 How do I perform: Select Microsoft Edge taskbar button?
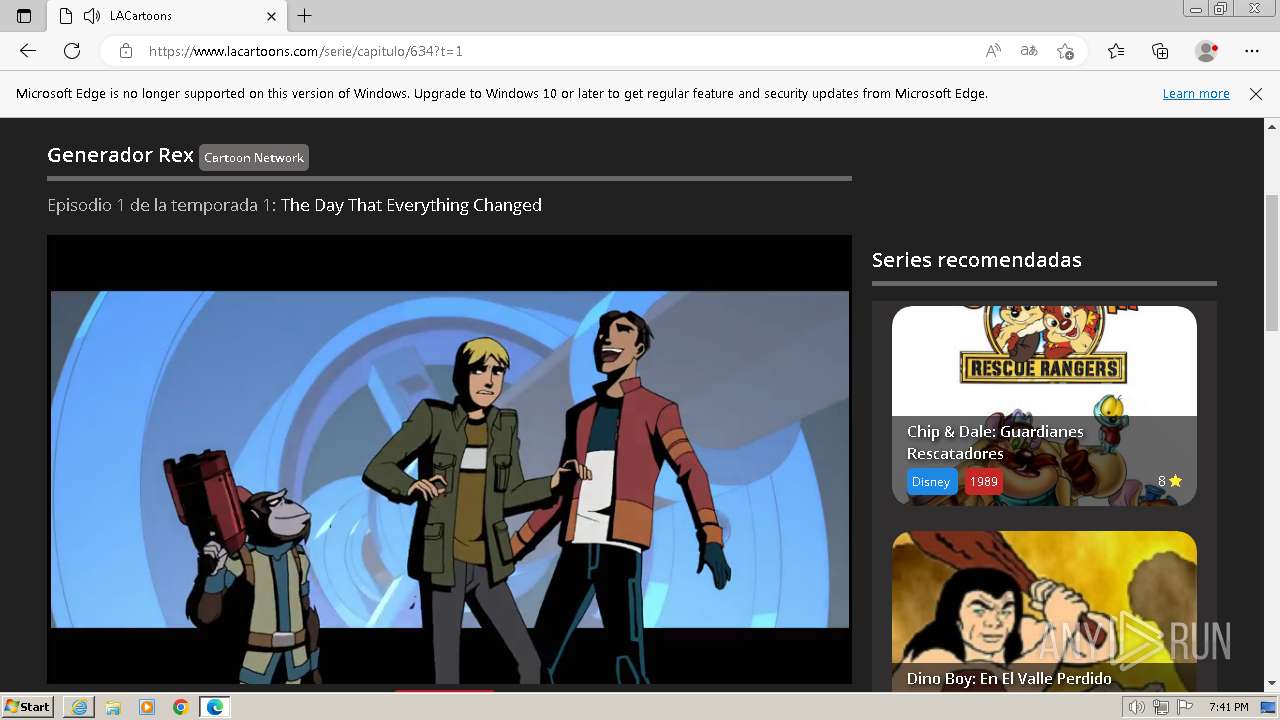pos(215,707)
